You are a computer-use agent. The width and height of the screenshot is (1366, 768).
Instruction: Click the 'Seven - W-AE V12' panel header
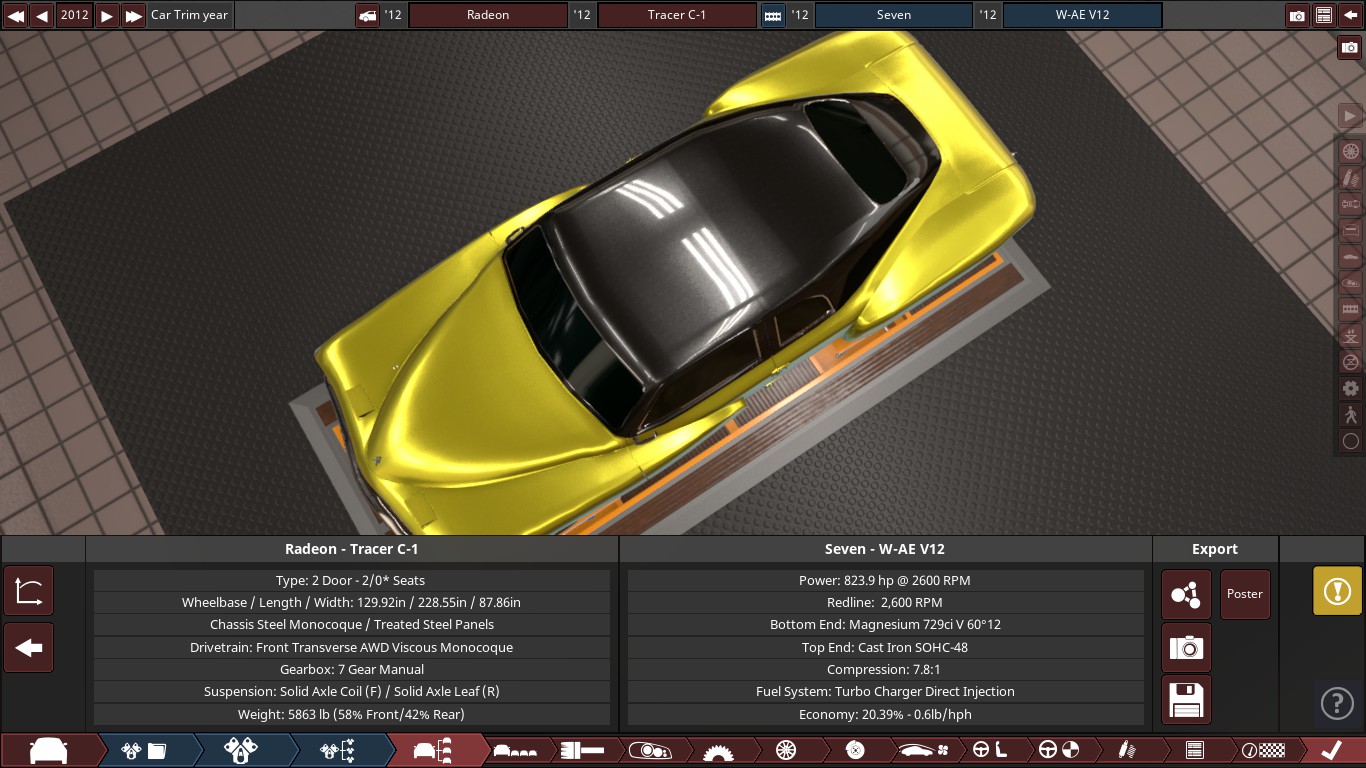885,549
